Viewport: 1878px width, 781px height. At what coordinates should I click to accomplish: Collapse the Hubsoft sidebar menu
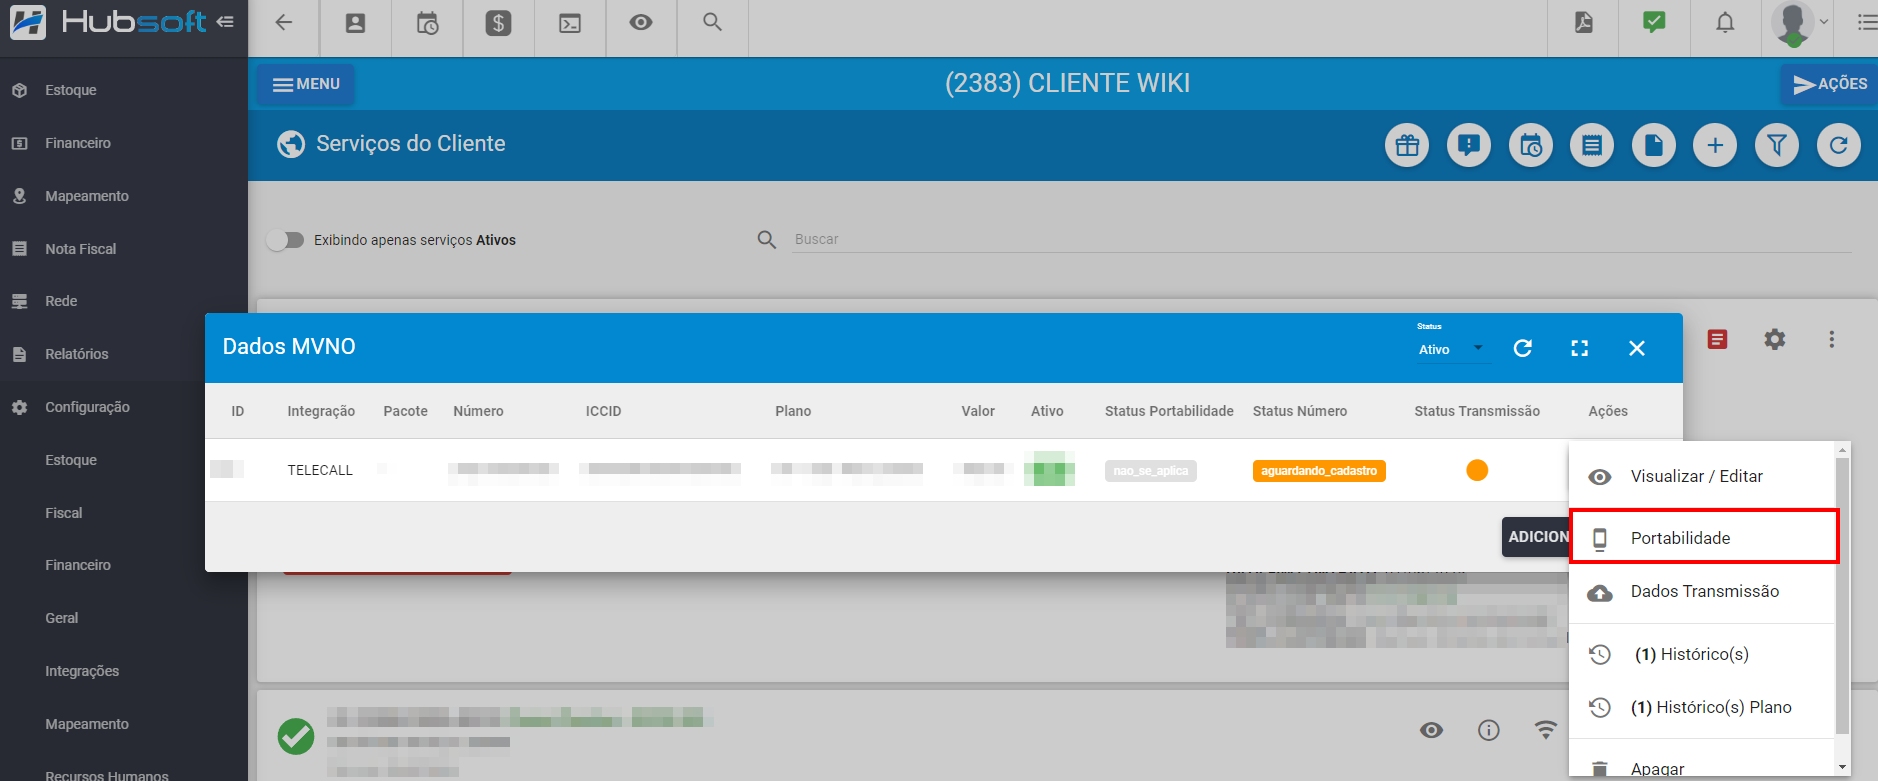tap(225, 21)
